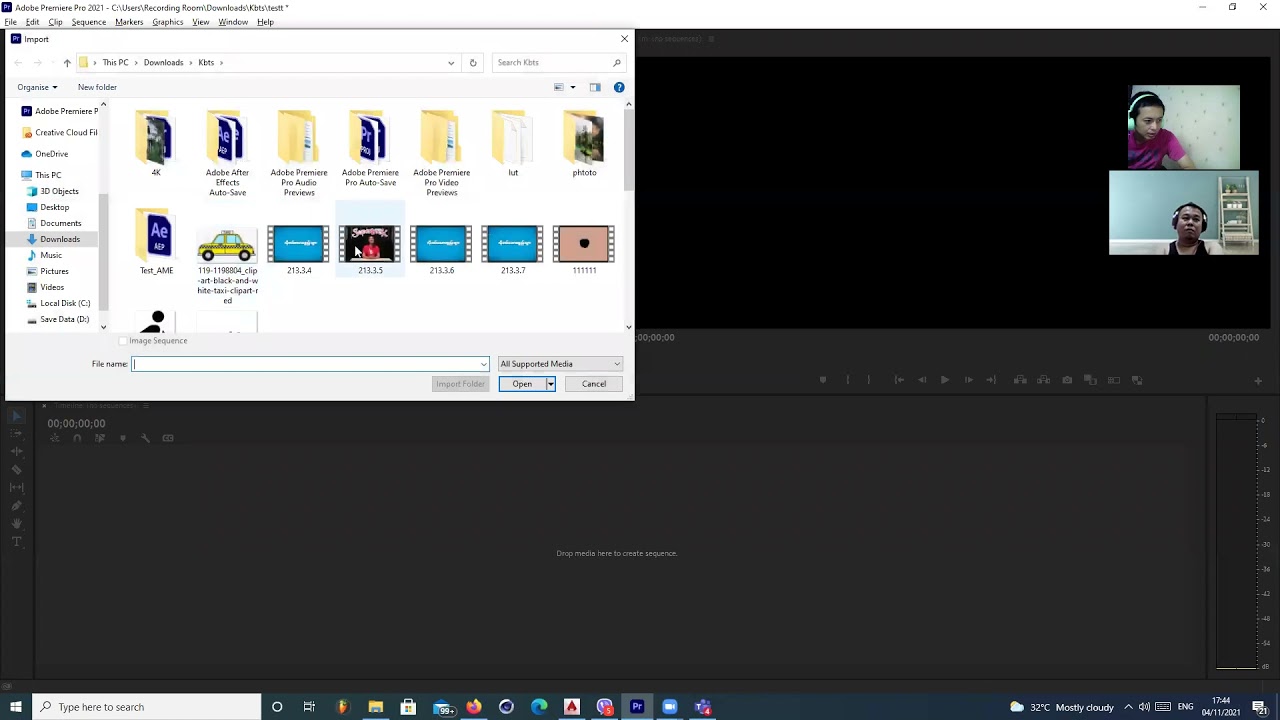Change the file view layout icon
Viewport: 1280px width, 720px height.
[559, 87]
